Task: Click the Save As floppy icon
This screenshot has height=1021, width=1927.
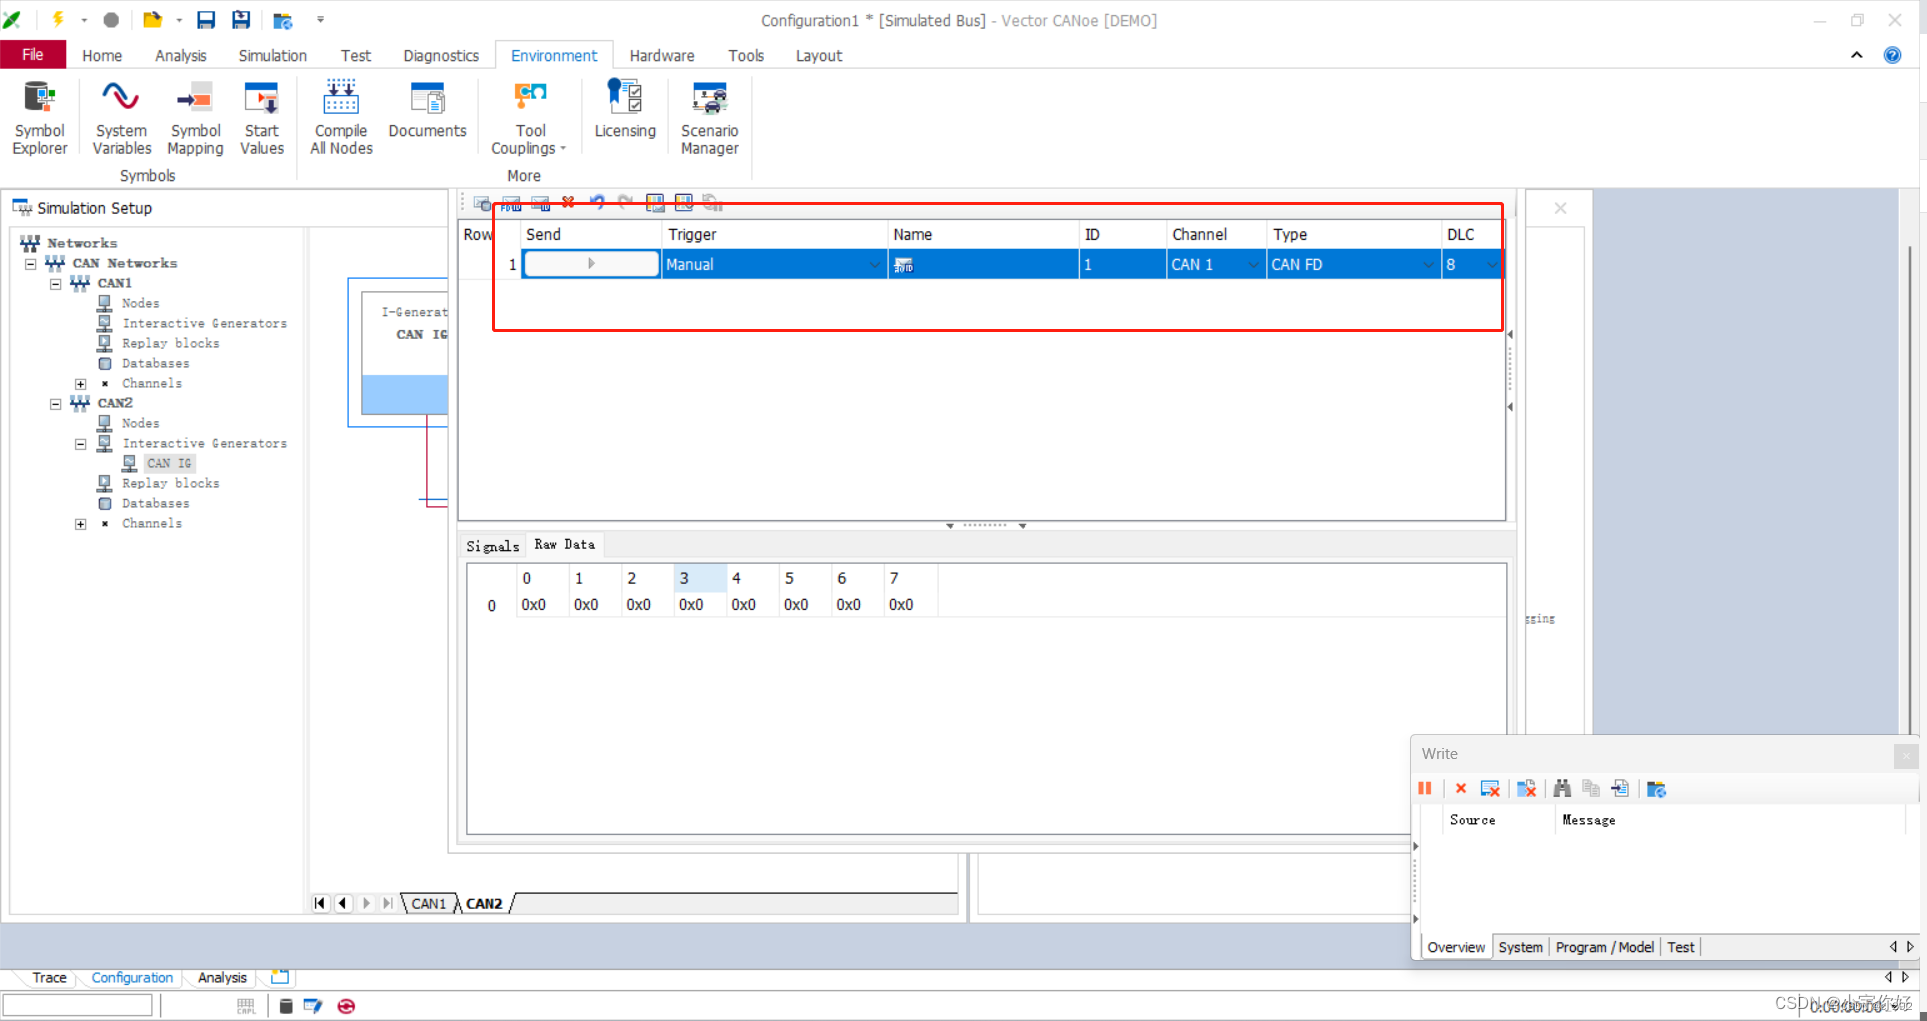Action: pyautogui.click(x=241, y=19)
